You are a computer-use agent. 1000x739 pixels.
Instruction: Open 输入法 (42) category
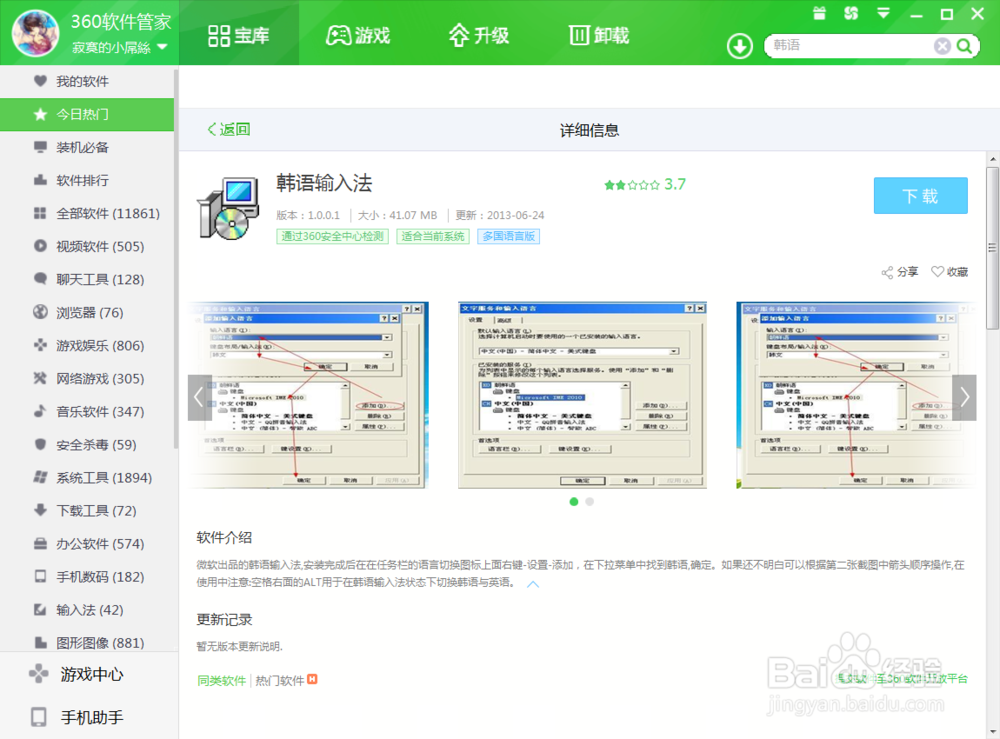(x=87, y=610)
